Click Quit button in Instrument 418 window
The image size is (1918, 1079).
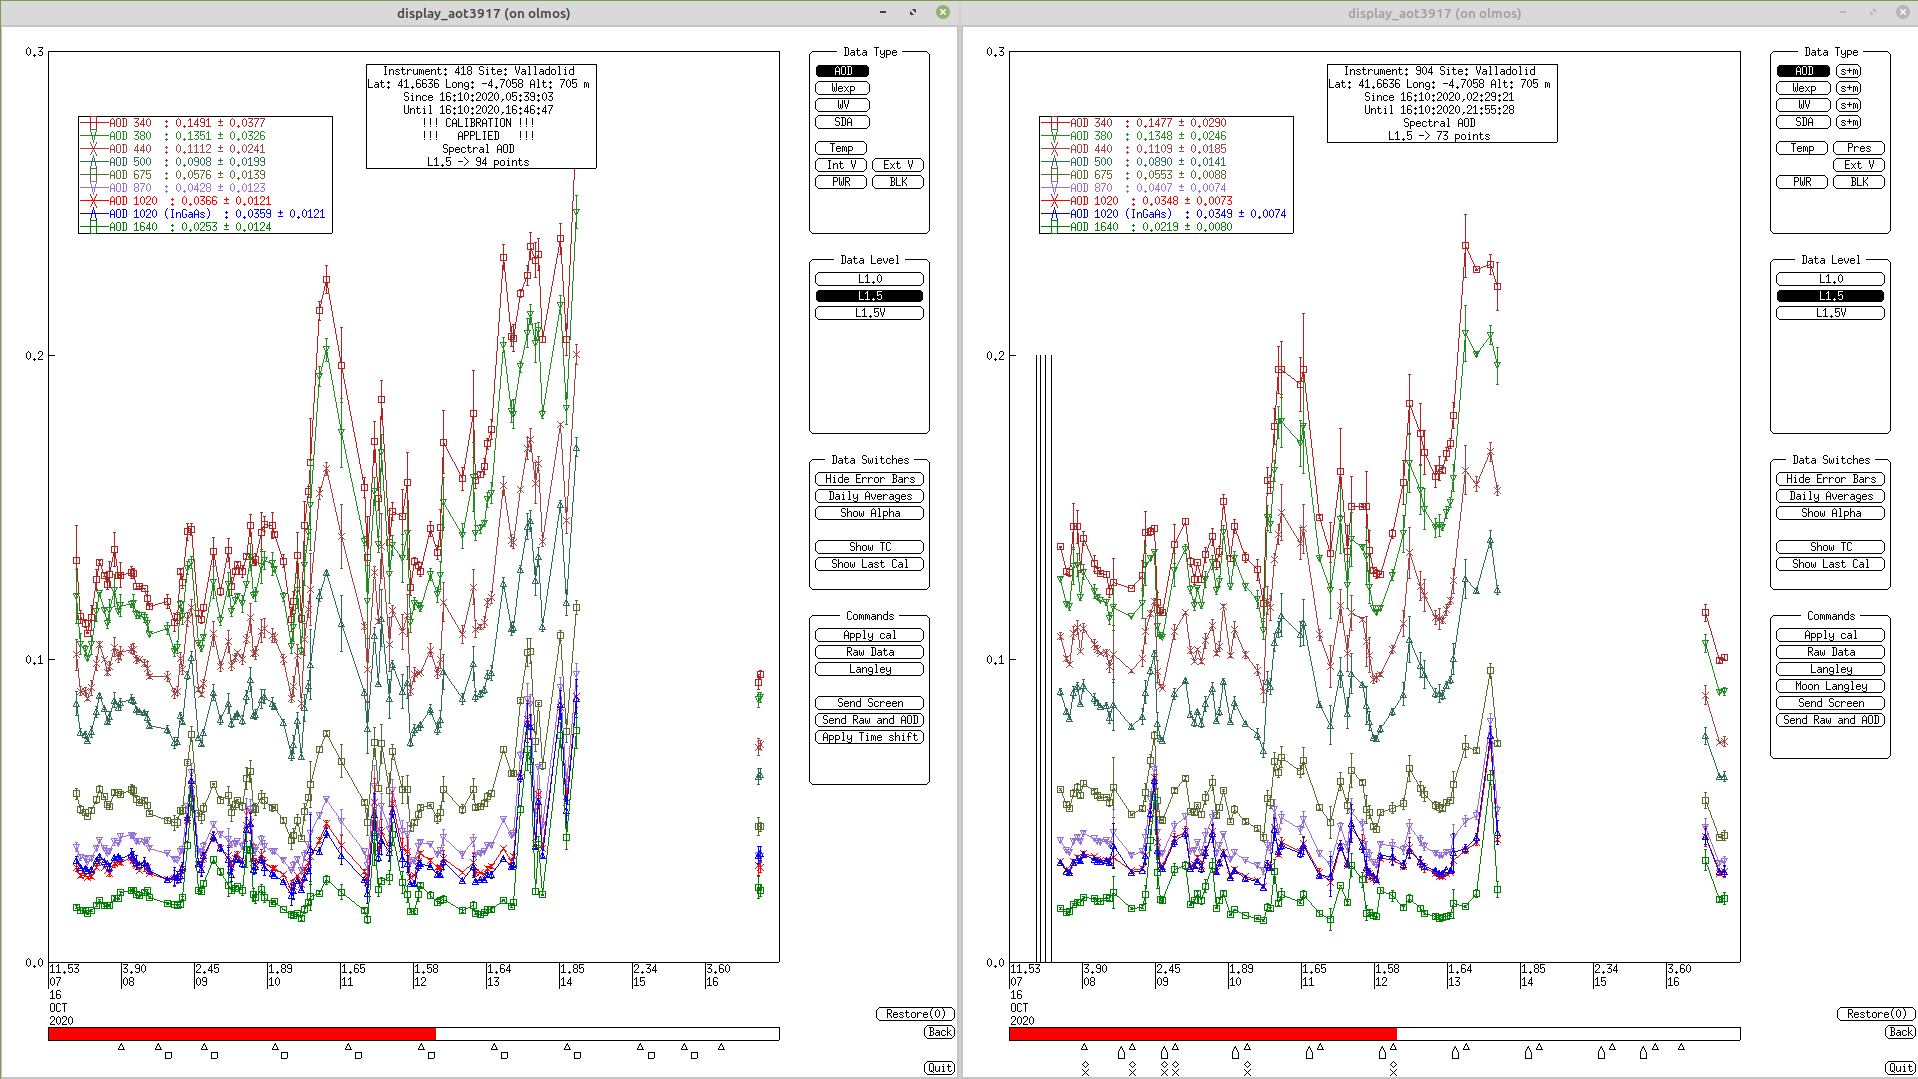[x=939, y=1068]
